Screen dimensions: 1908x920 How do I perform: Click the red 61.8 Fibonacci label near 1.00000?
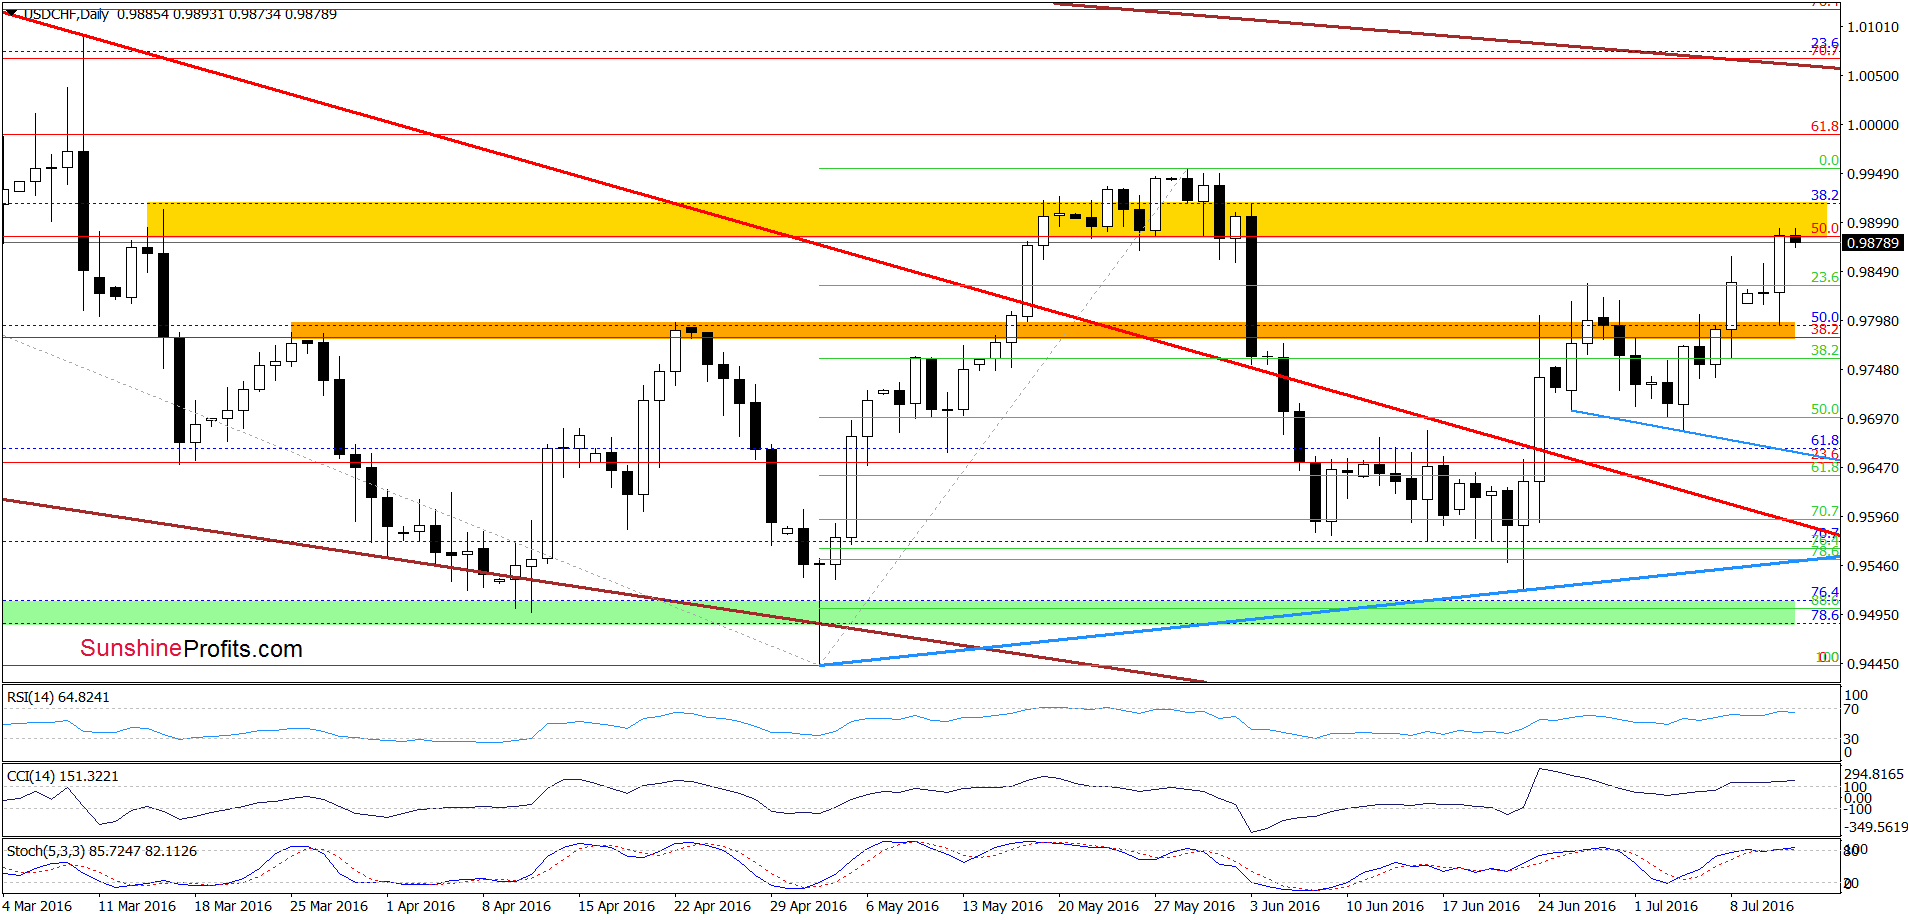point(1825,126)
